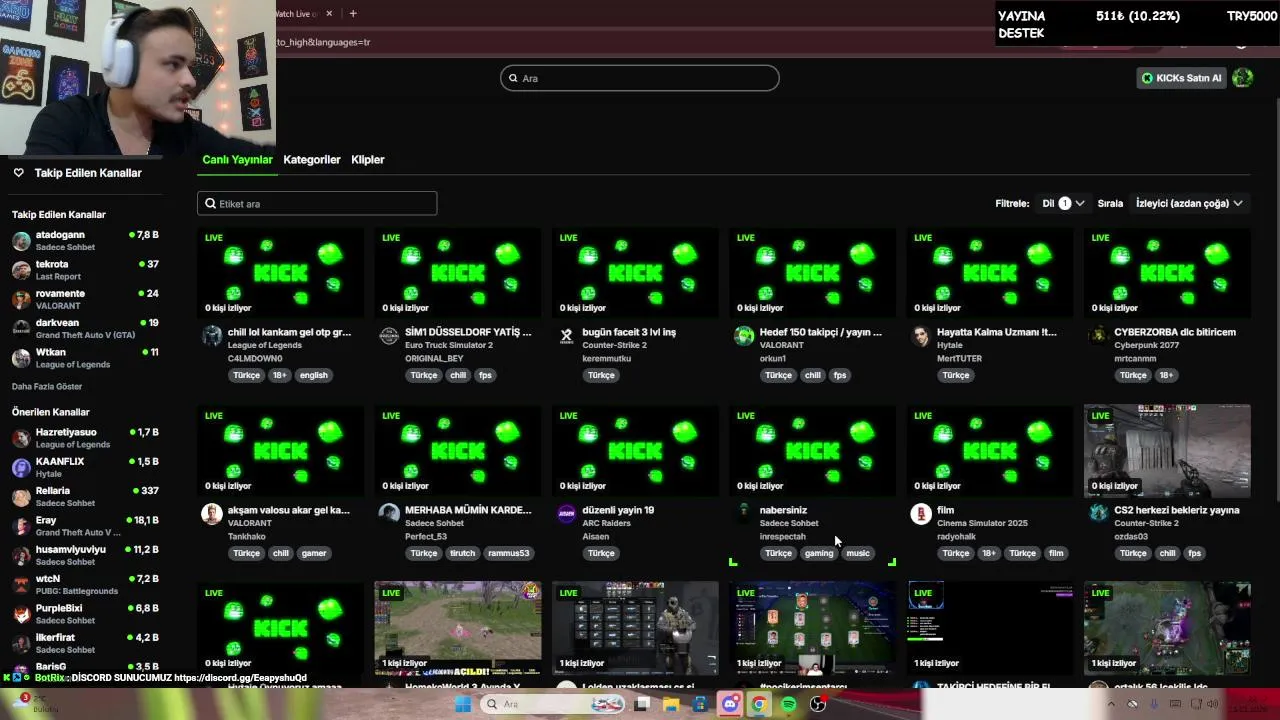
Task: Click the Aisaen channel avatar
Action: [566, 514]
